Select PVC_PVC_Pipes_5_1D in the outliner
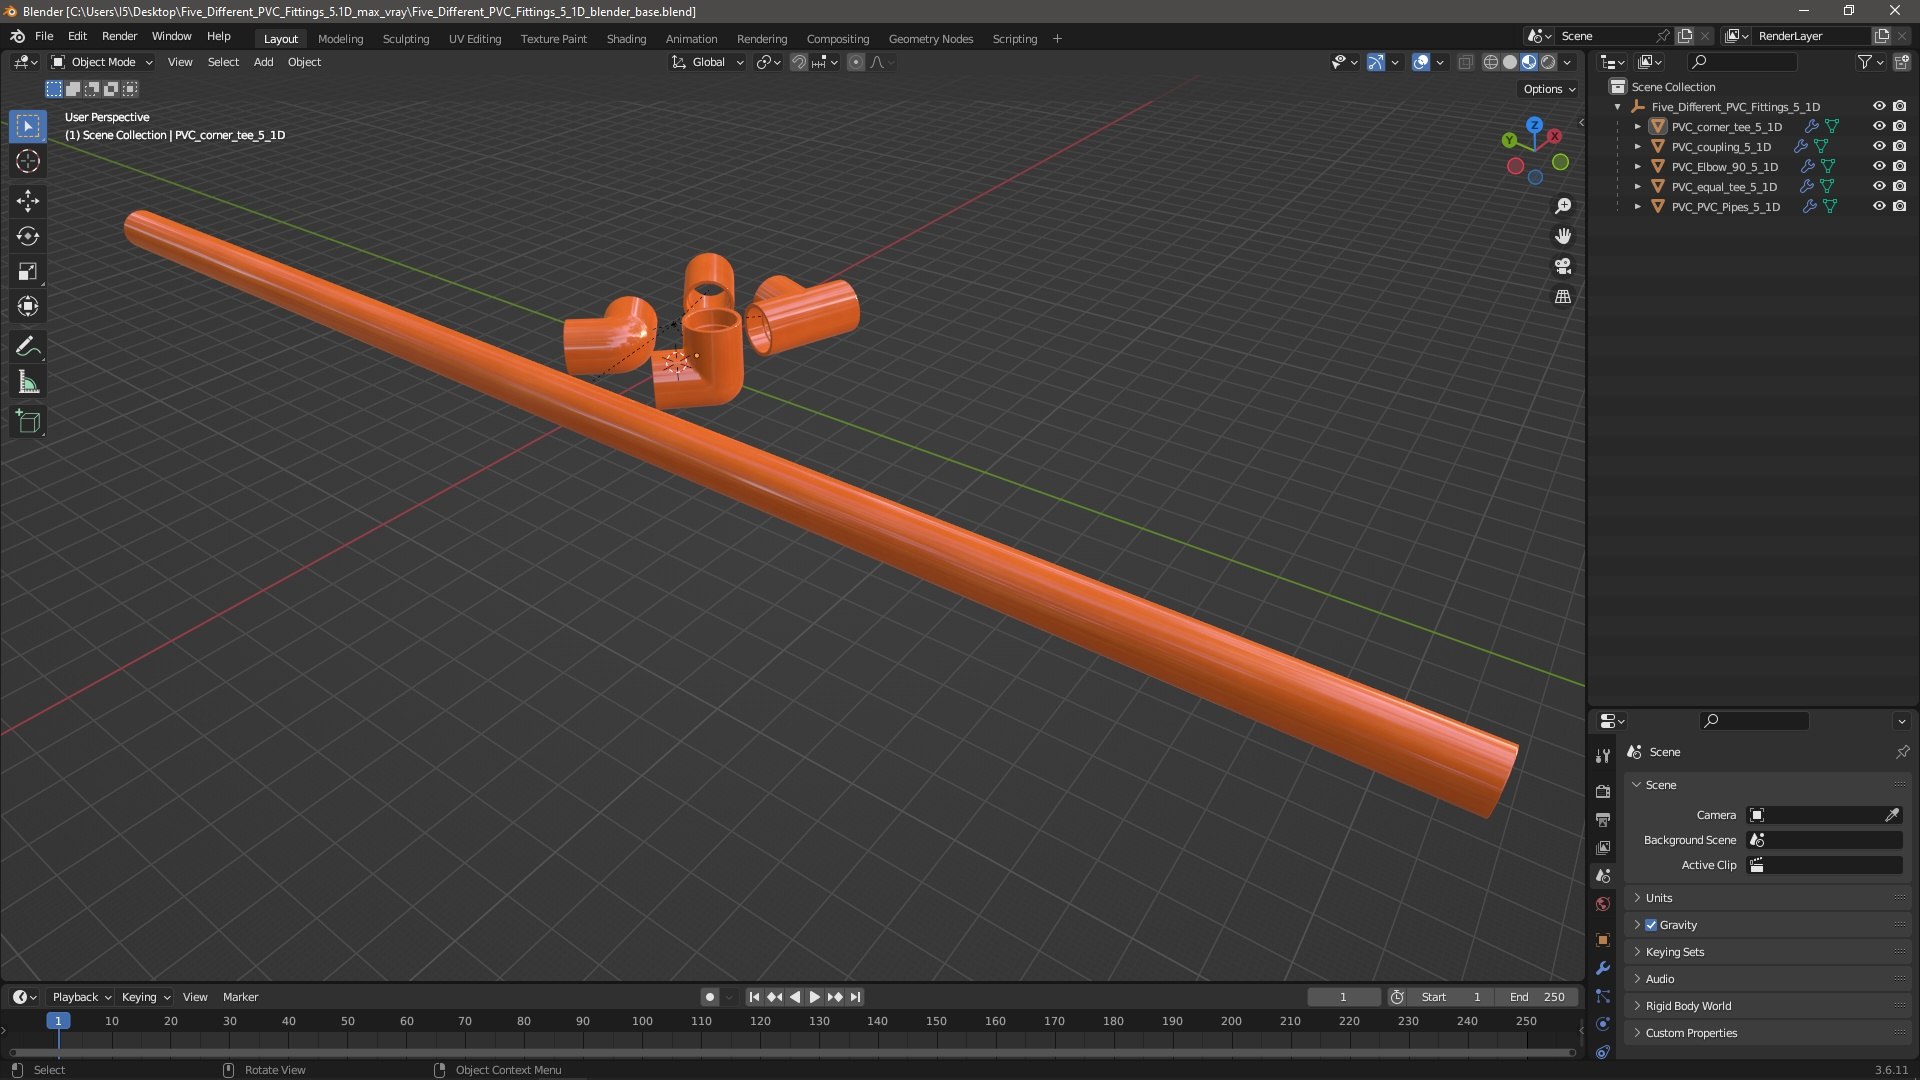 [x=1725, y=207]
